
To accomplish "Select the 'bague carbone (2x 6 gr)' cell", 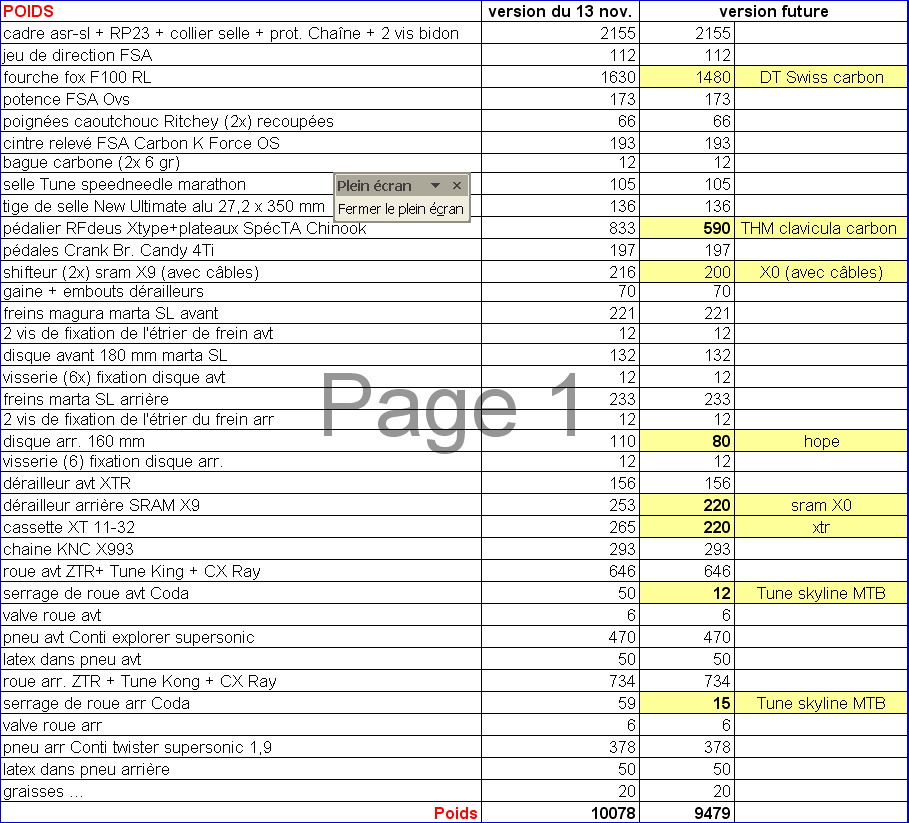I will point(241,163).
